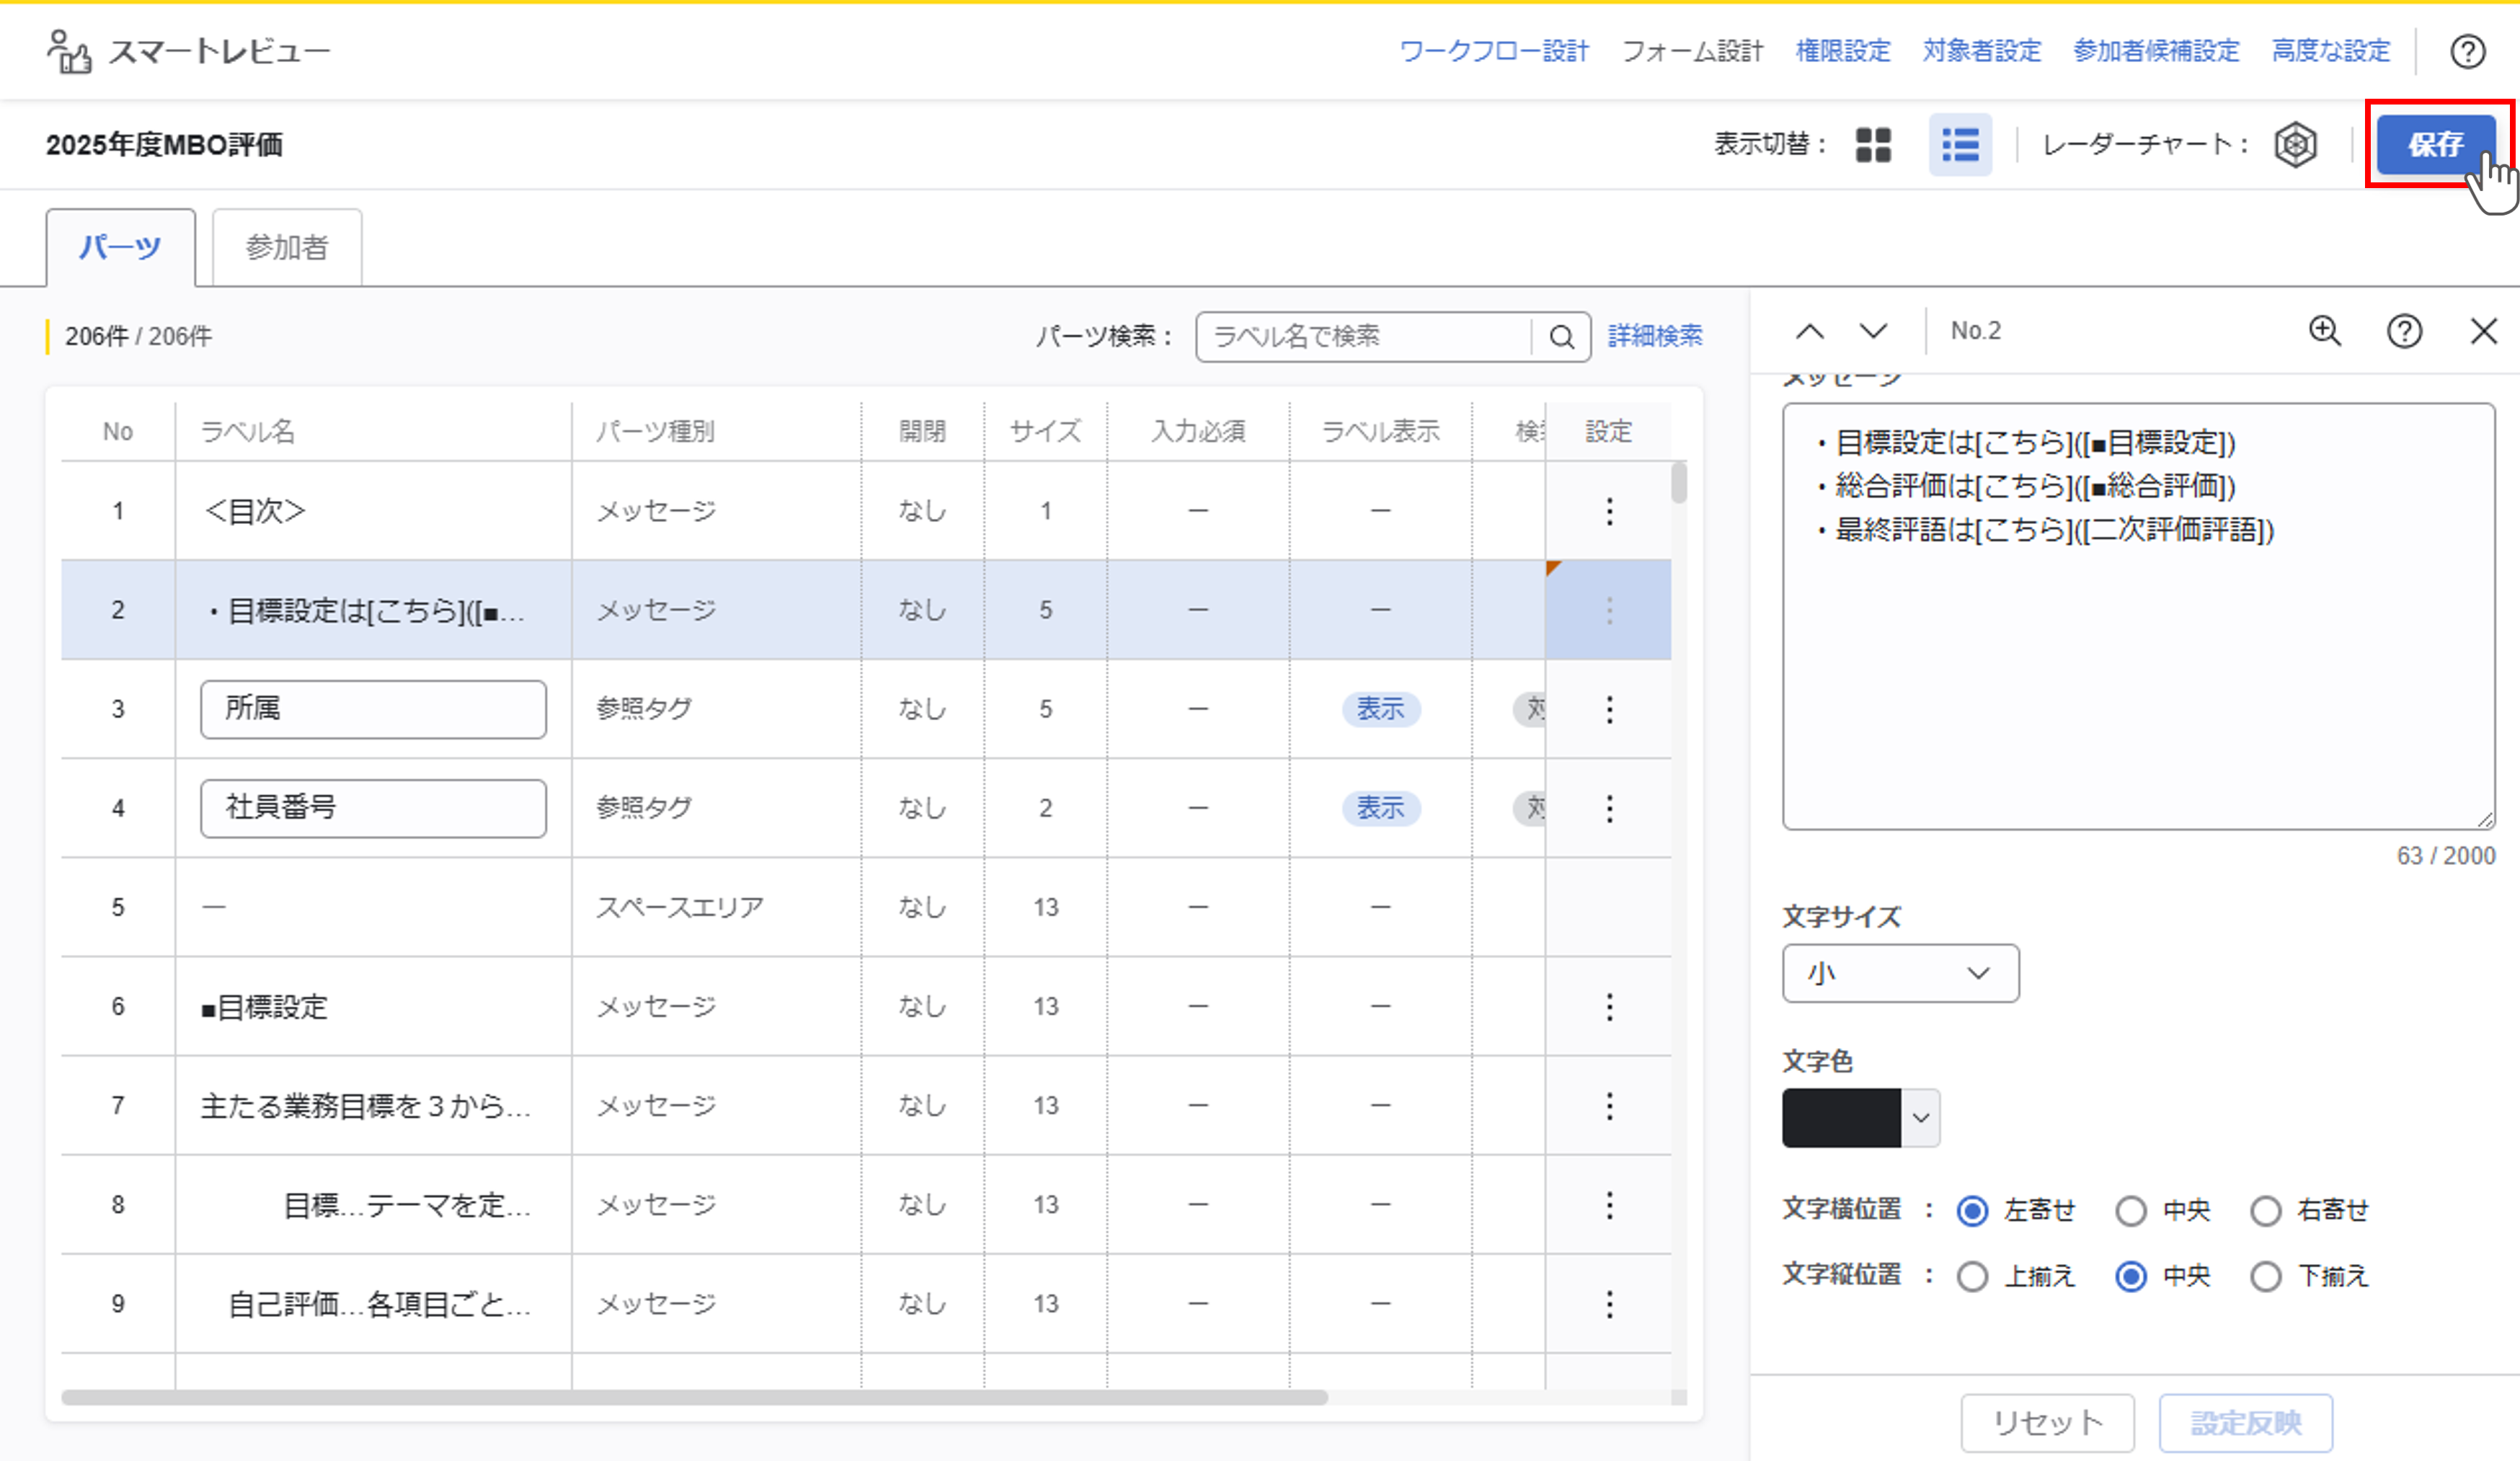The height and width of the screenshot is (1461, 2520).
Task: Open the 文字サイズ dropdown
Action: [1900, 973]
